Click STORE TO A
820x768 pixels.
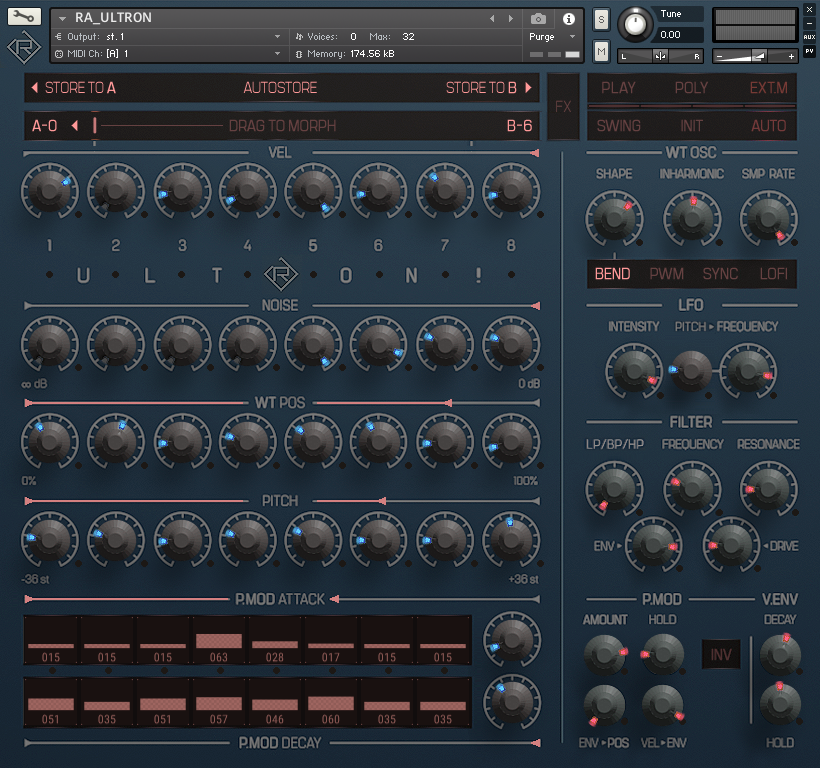[80, 88]
